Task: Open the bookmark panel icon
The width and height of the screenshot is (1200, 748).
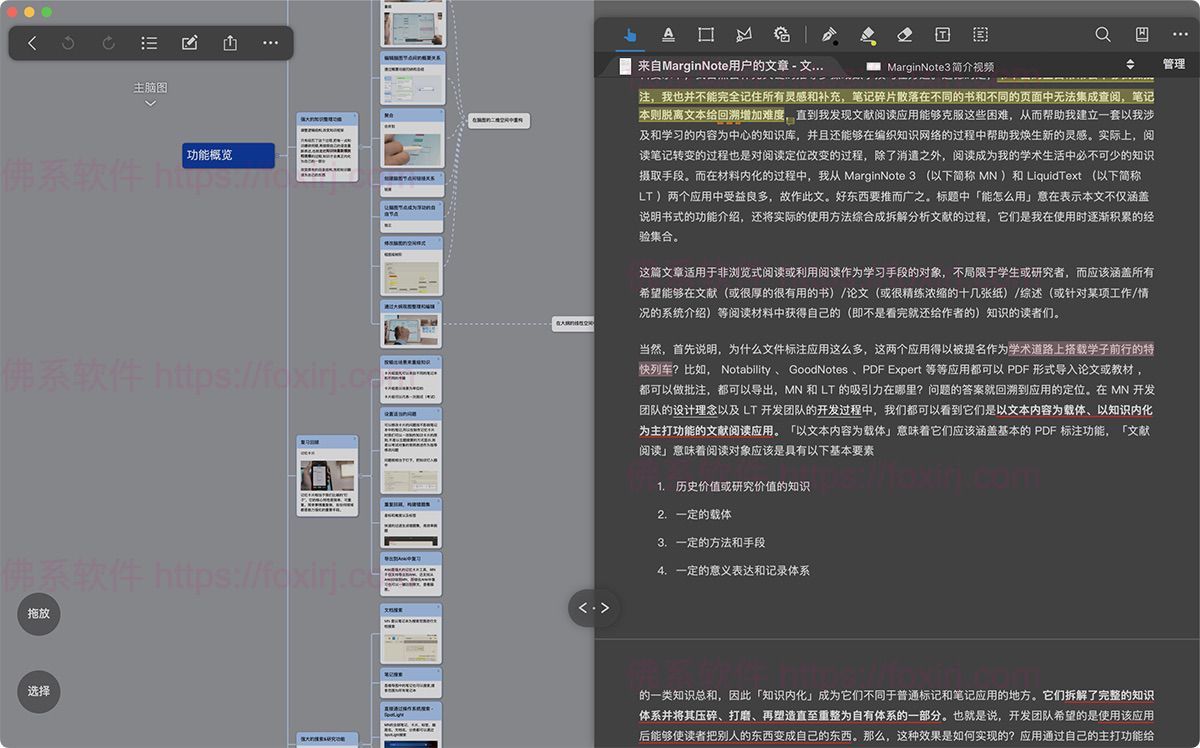Action: click(x=1144, y=35)
